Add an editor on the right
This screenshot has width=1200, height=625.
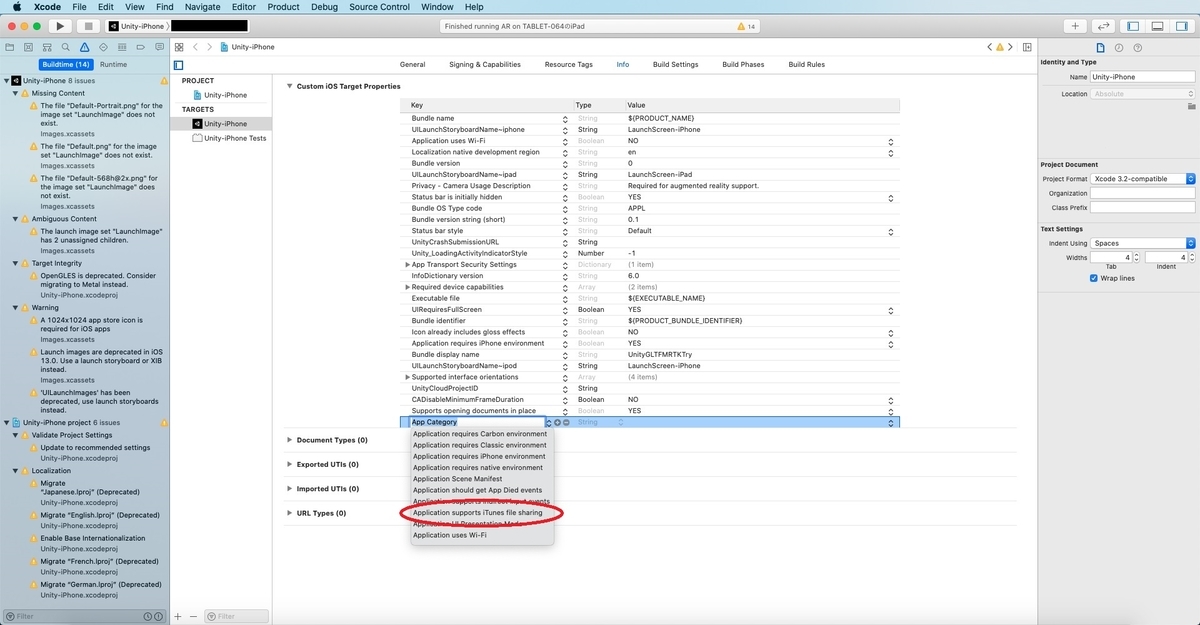pyautogui.click(x=1027, y=47)
